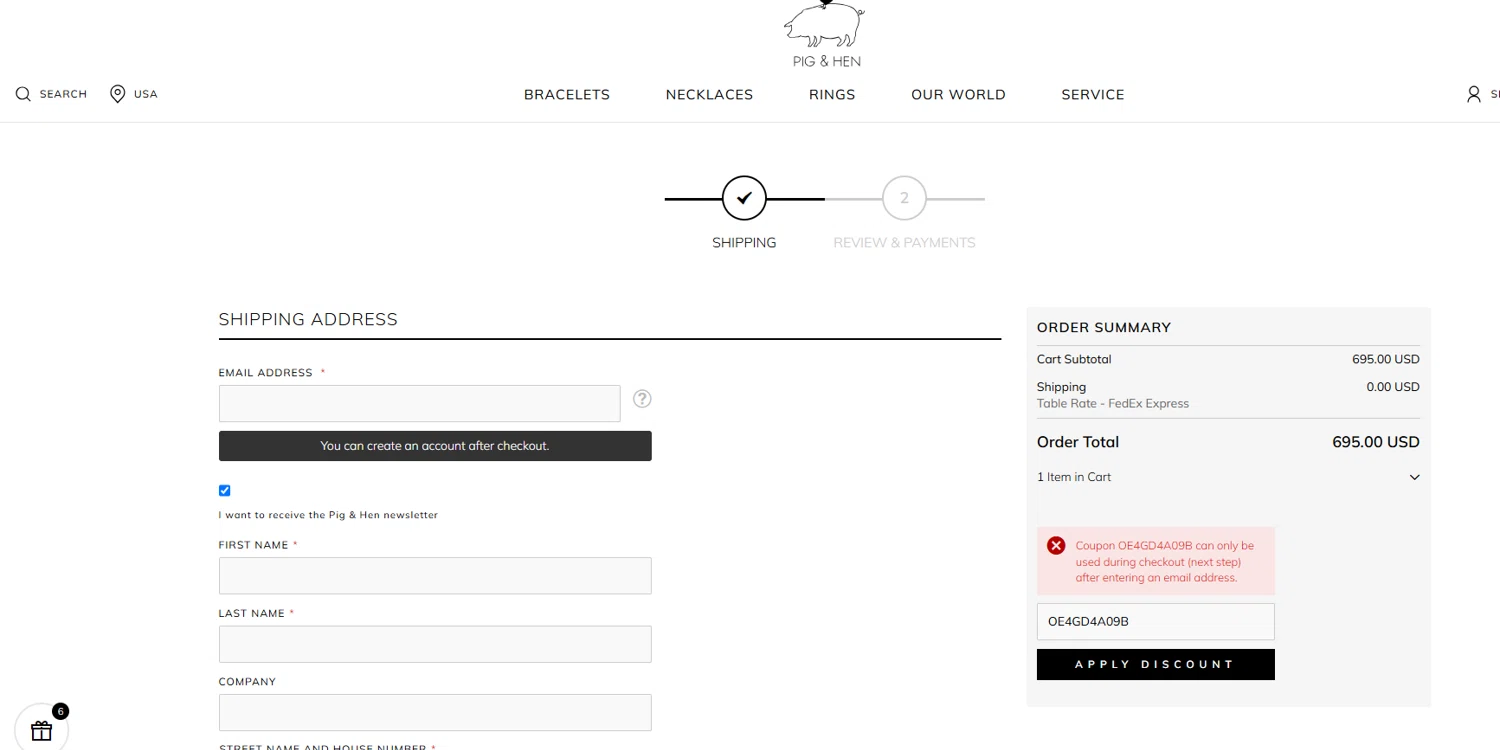Click the shipping step checkmark circle
1500x750 pixels.
pos(744,198)
